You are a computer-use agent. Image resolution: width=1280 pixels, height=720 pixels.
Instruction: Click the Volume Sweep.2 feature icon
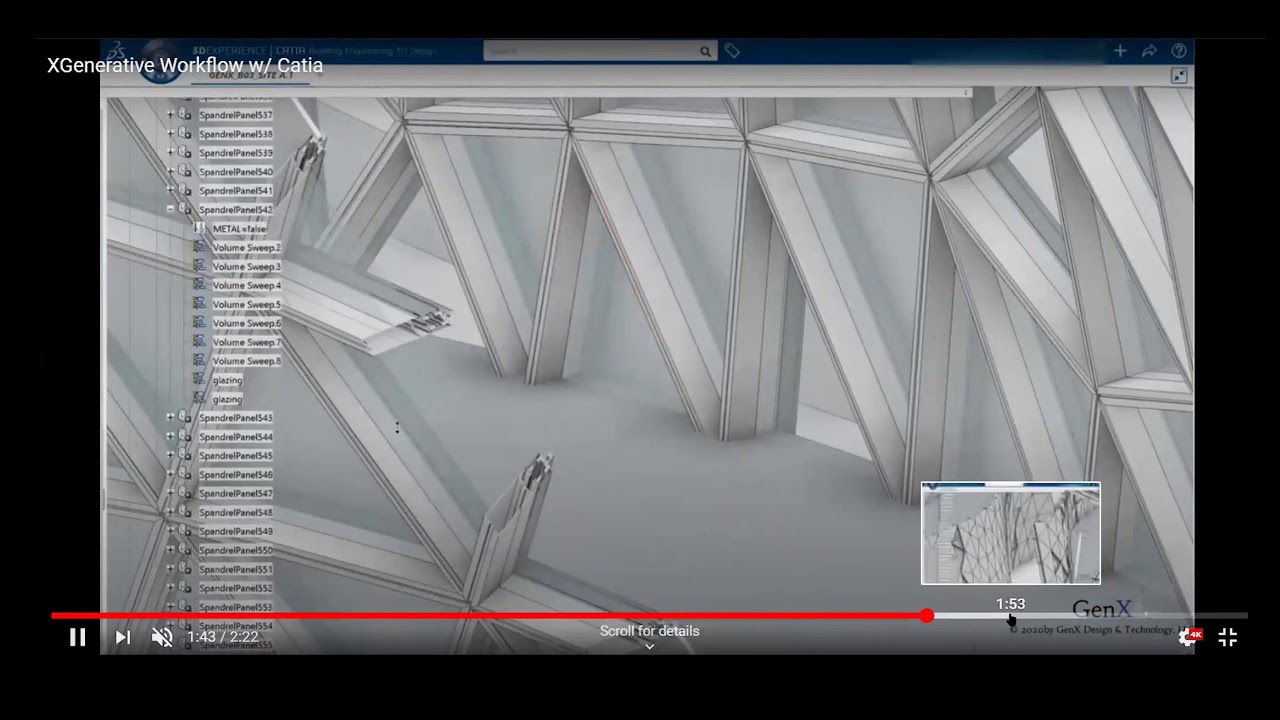tap(199, 247)
